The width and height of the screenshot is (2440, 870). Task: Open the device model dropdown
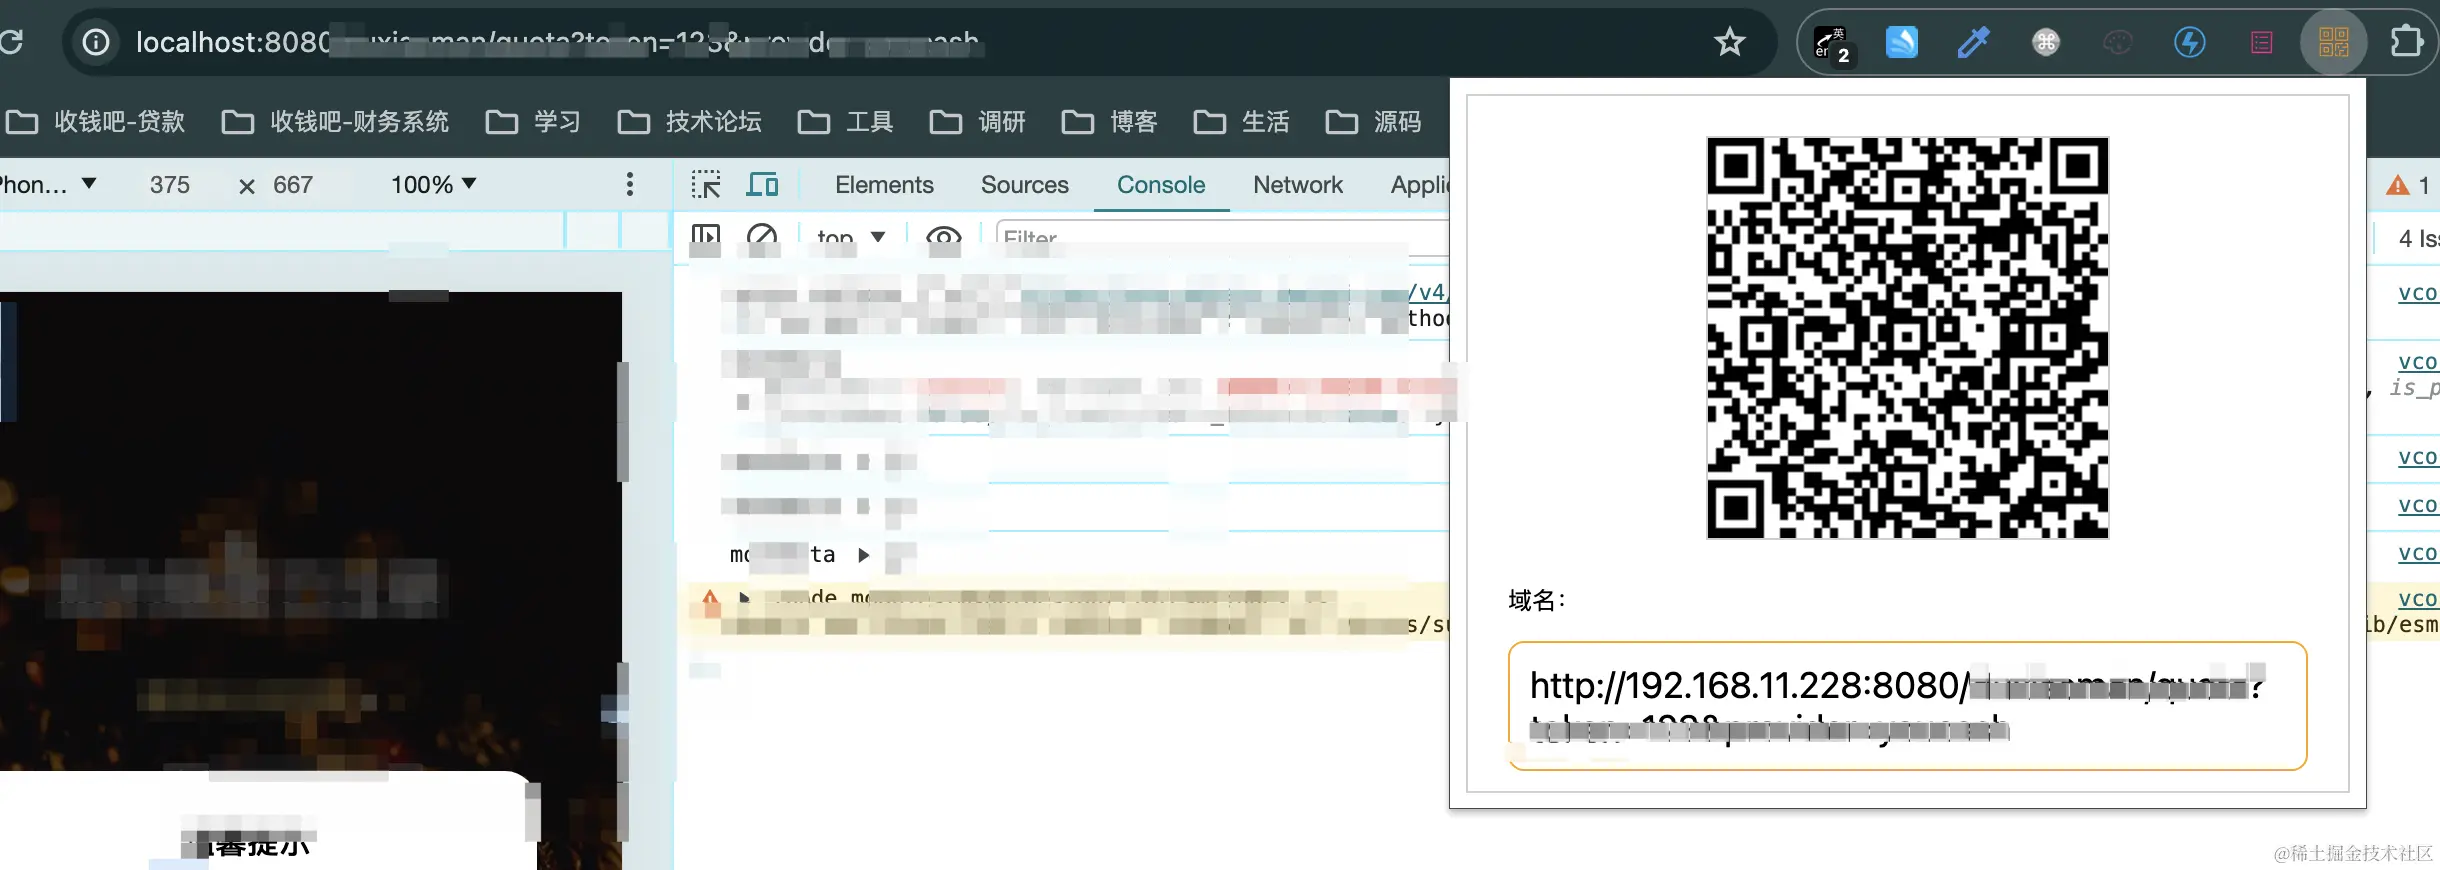48,185
